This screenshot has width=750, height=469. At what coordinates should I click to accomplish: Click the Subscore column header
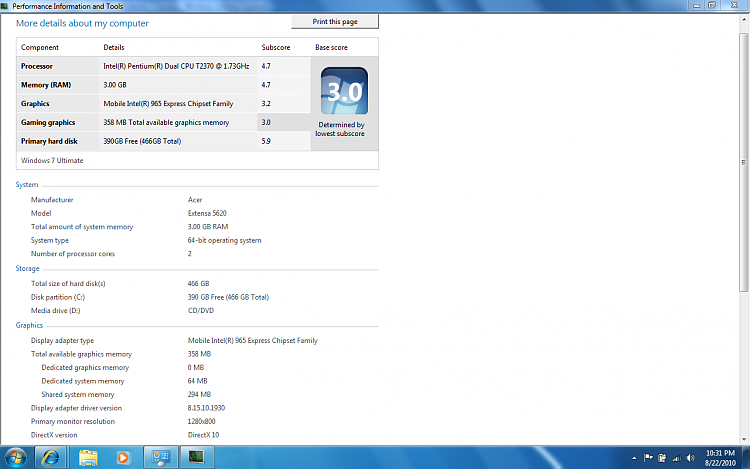pos(276,47)
